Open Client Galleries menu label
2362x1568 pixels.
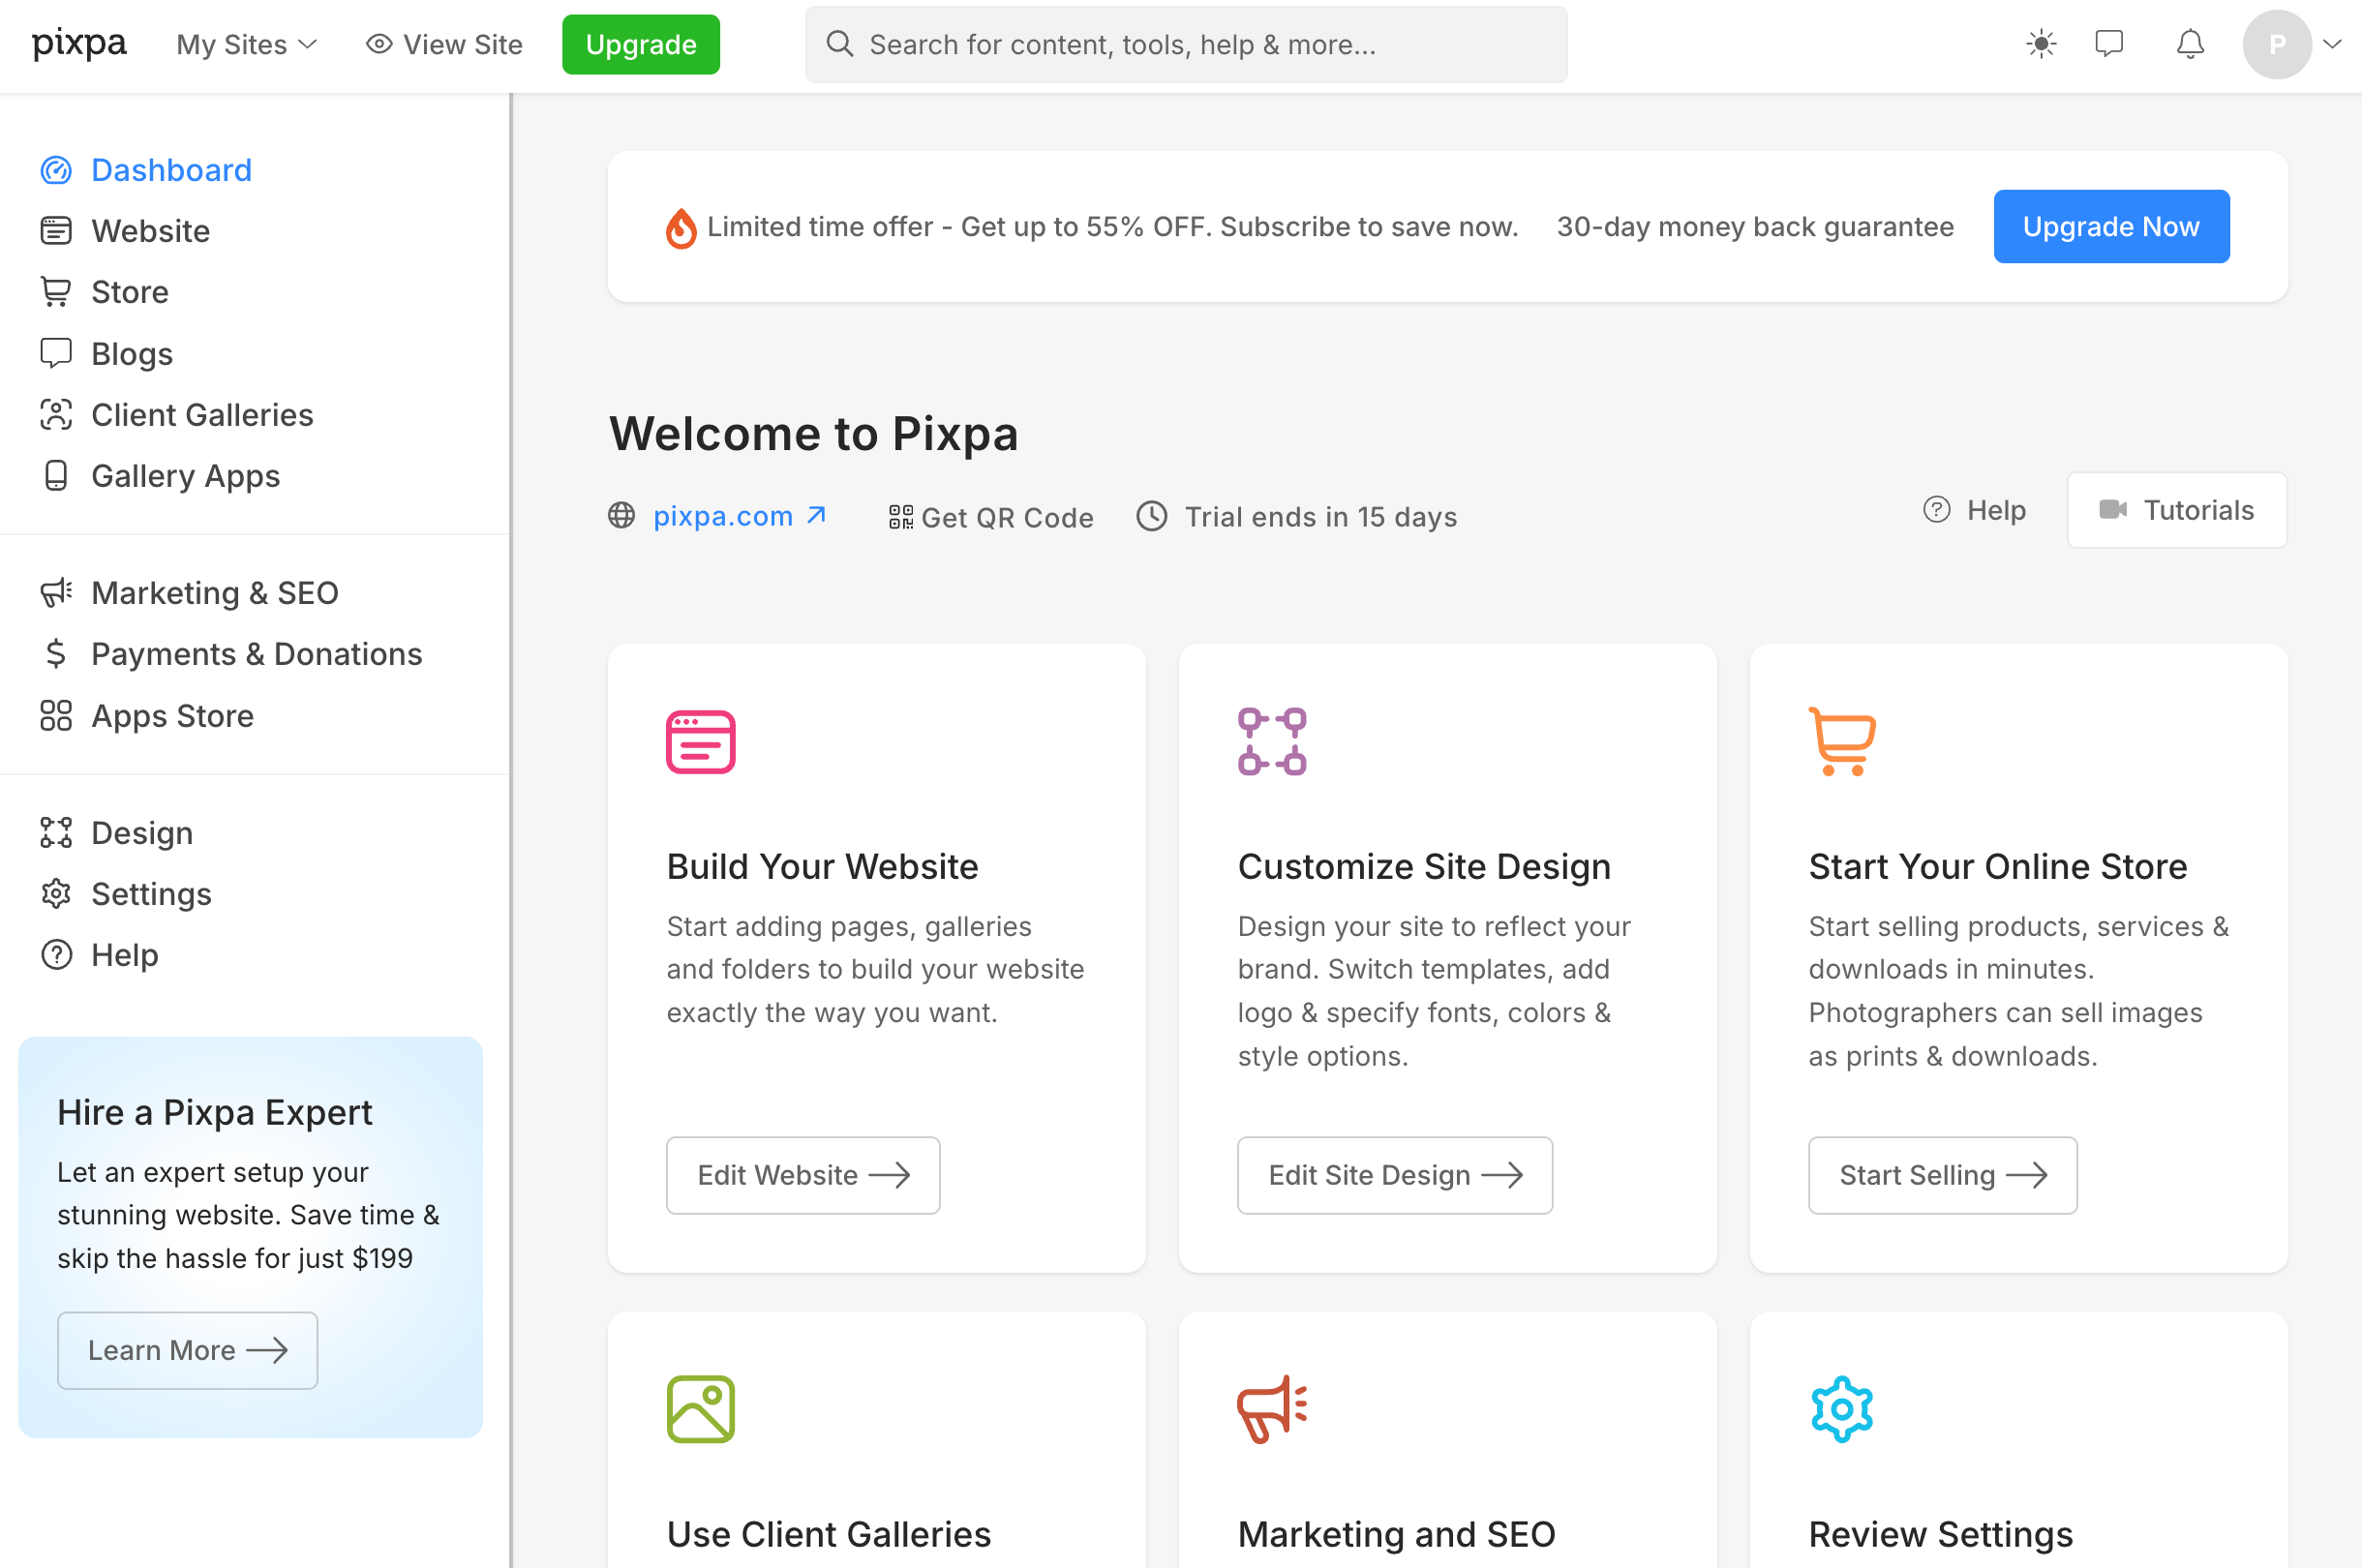202,414
